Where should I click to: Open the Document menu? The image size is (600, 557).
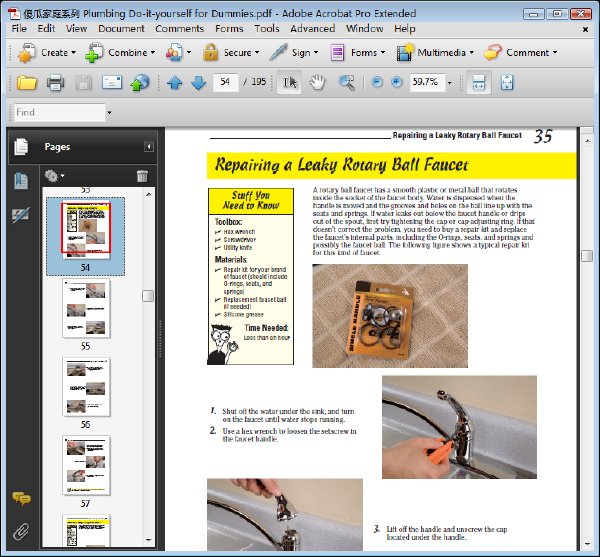point(121,29)
